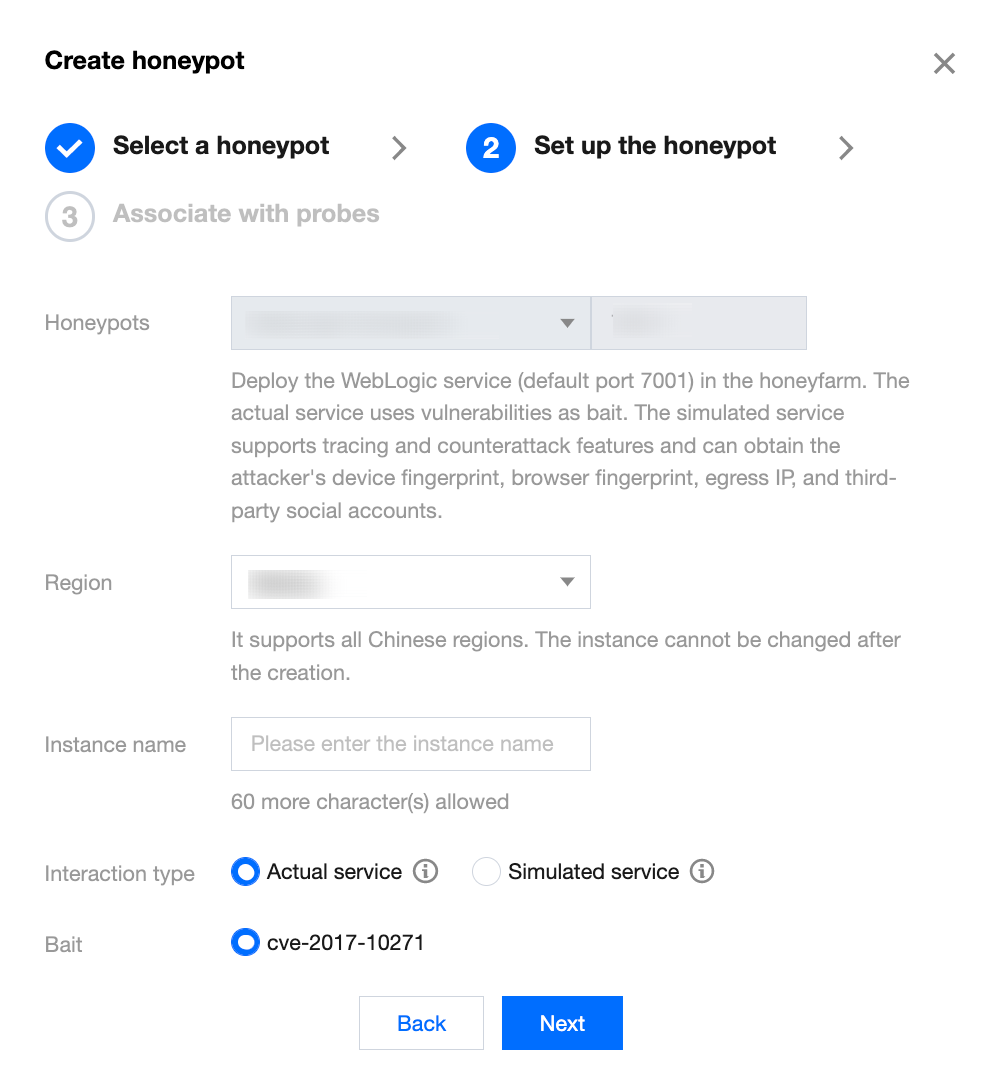Click the step 2 number icon
The width and height of the screenshot is (996, 1092).
[490, 148]
